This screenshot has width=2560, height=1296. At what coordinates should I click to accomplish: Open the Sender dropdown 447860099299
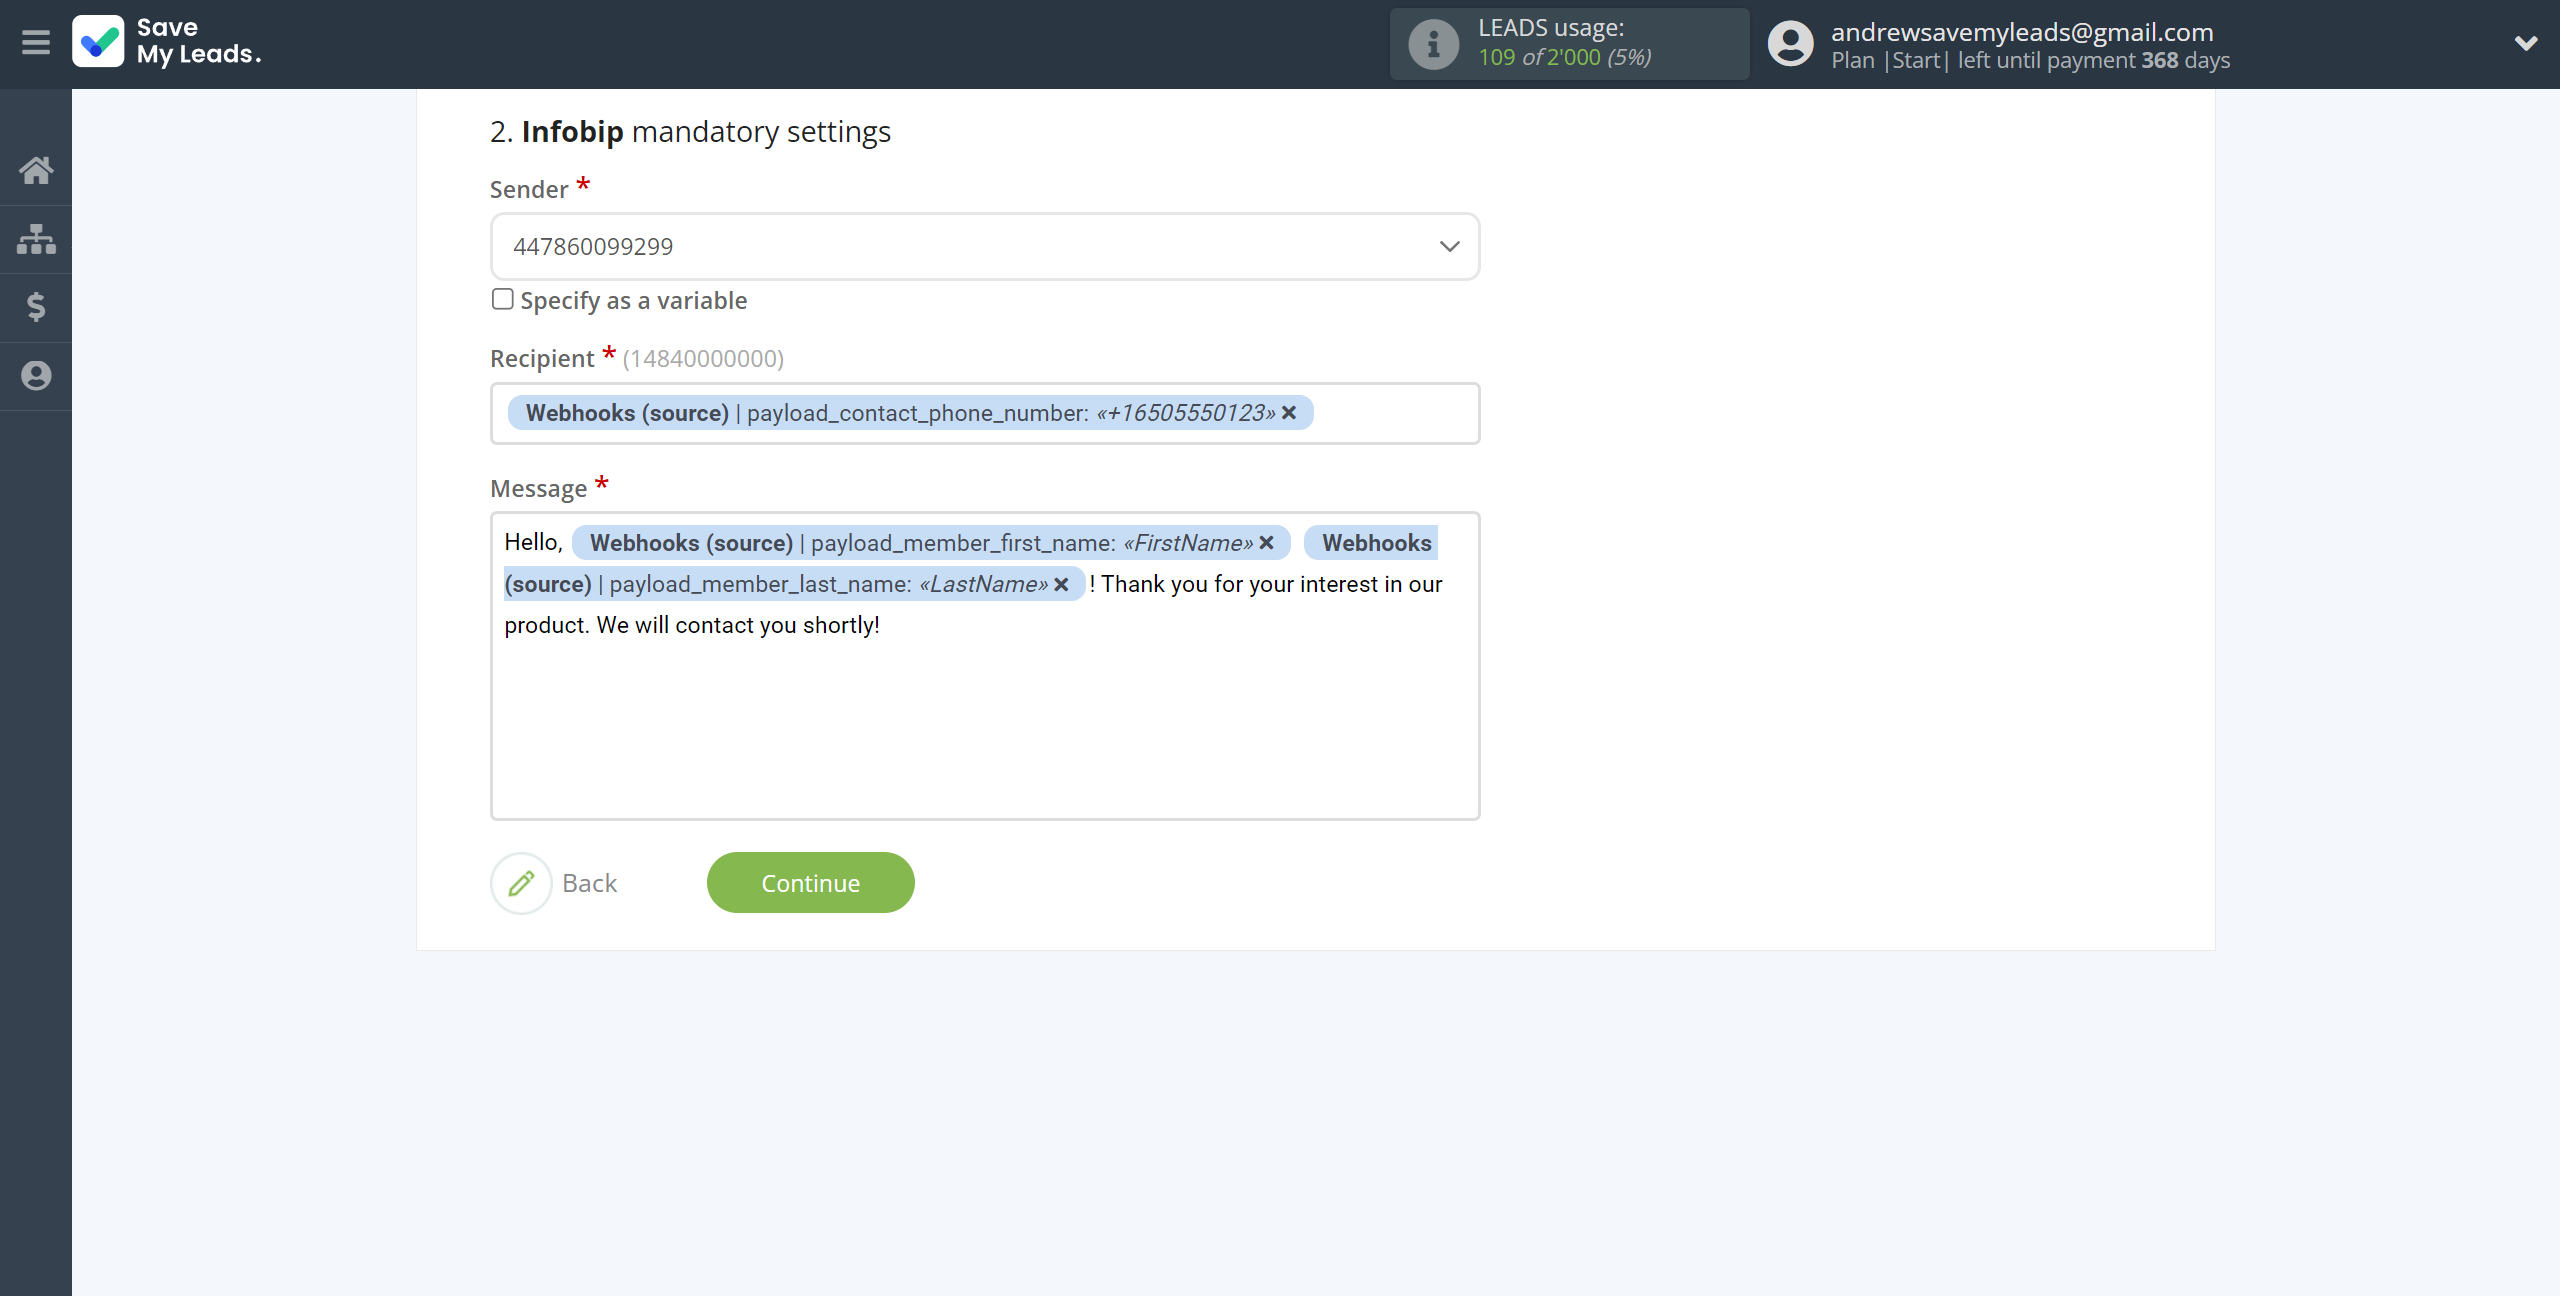[x=985, y=246]
